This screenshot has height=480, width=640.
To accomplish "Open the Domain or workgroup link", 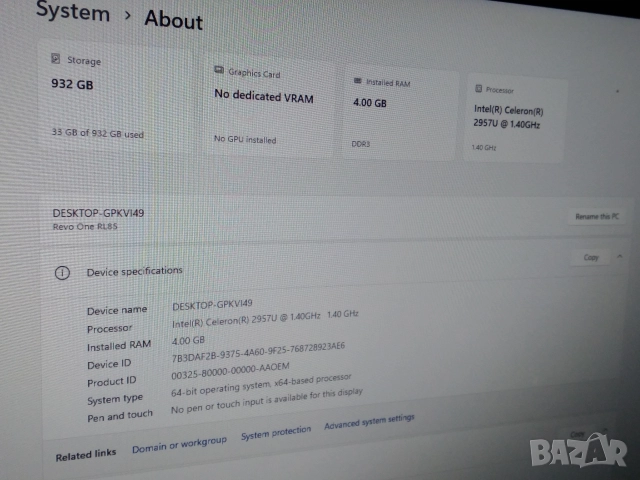I will 179,442.
